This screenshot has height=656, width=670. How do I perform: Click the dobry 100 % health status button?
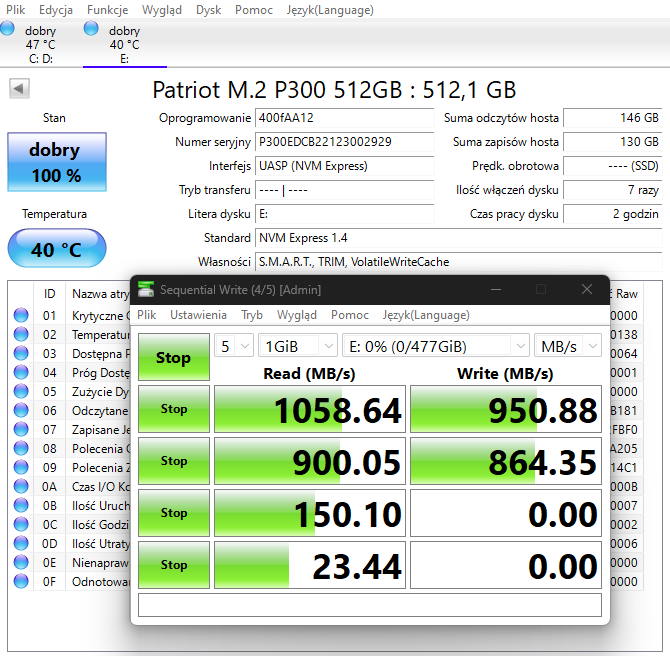pos(55,163)
